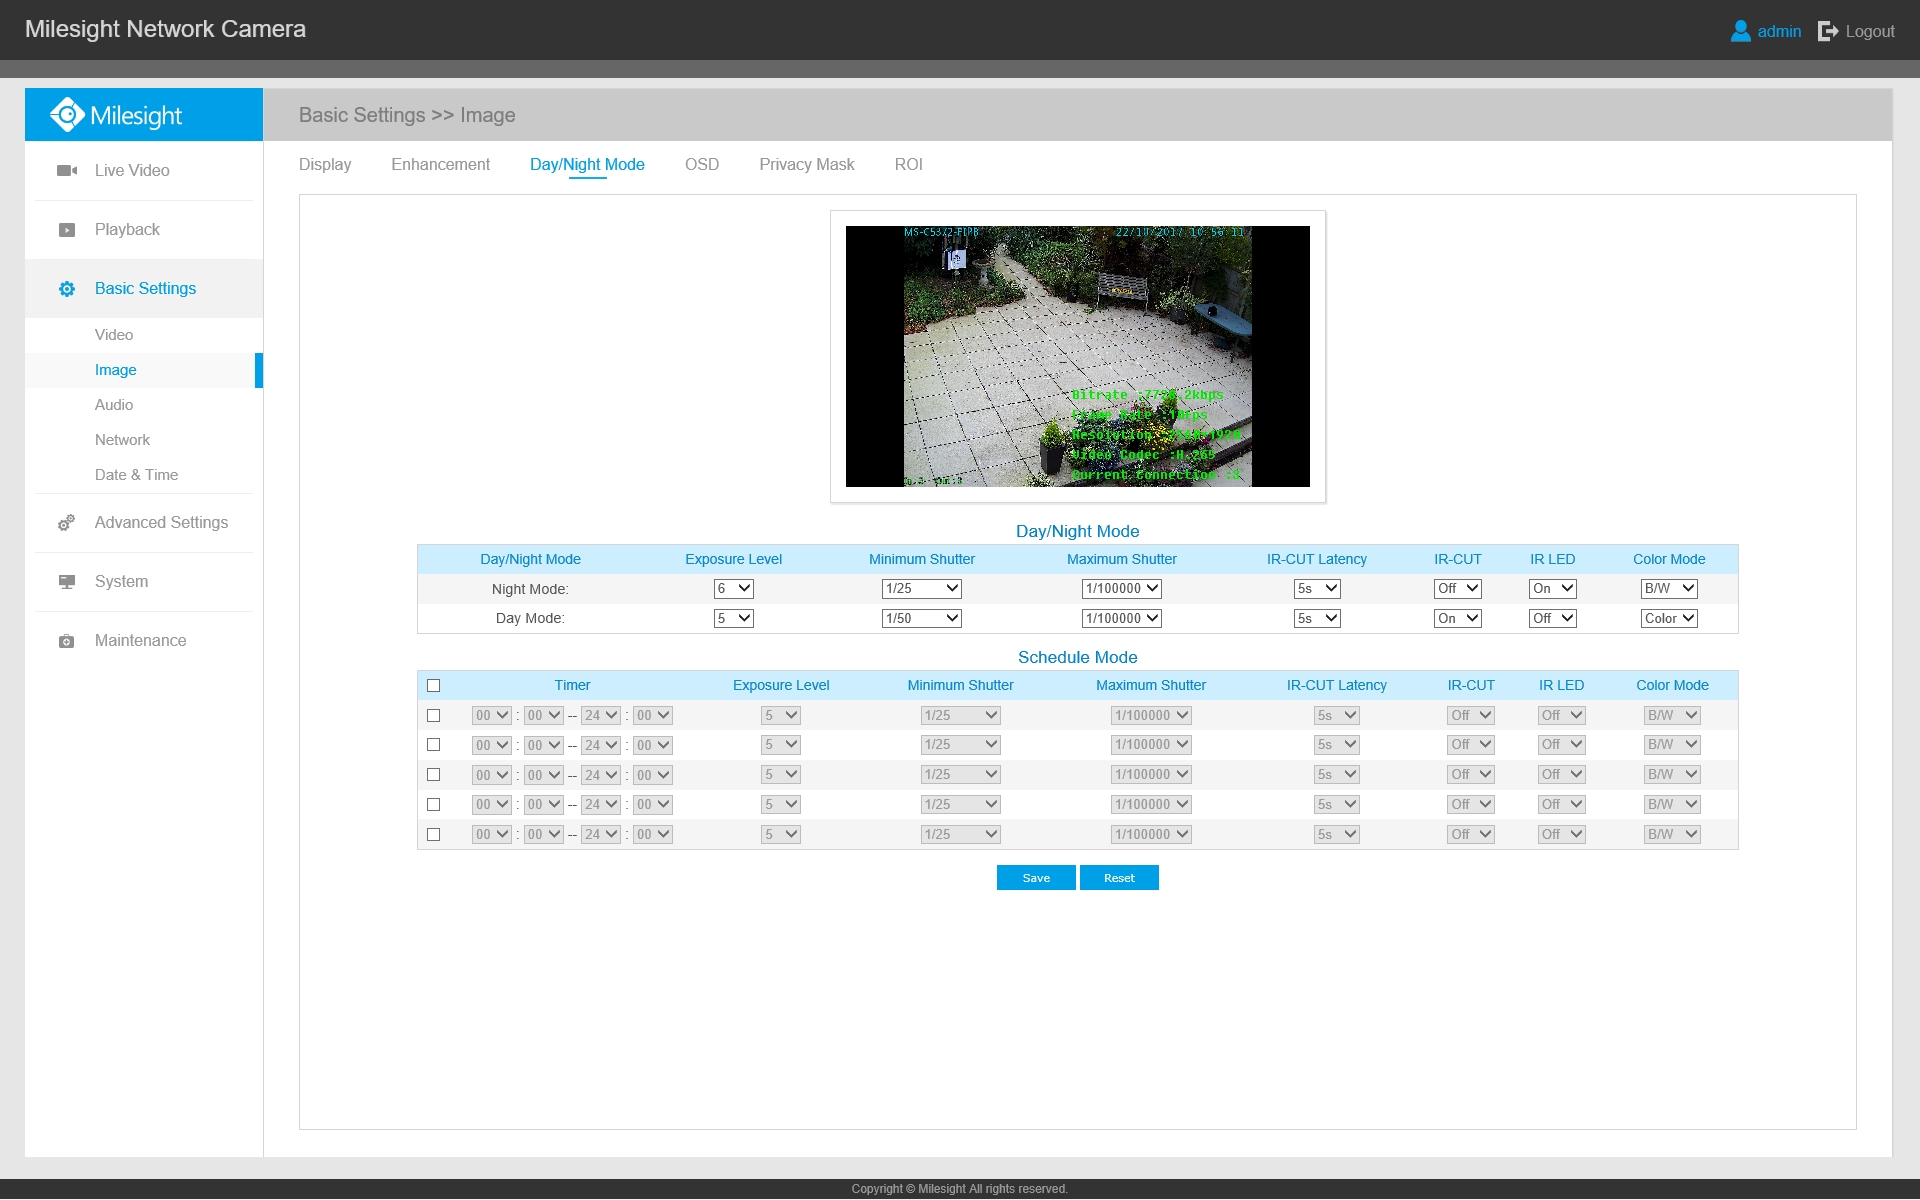Click the Live Video camera icon
Screen dimensions: 1920x1200
click(67, 171)
